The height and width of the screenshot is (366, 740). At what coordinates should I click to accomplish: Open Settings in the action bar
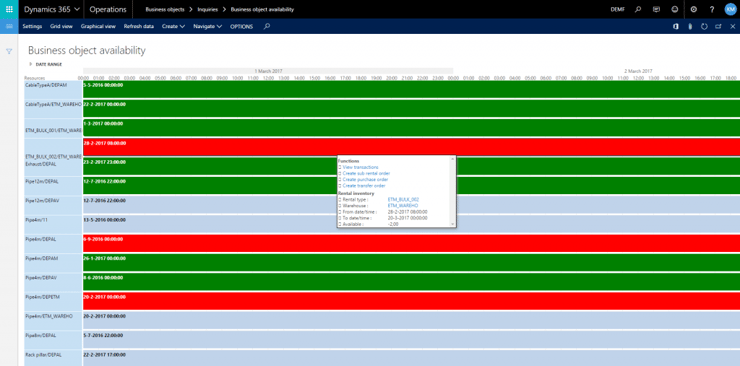coord(32,26)
